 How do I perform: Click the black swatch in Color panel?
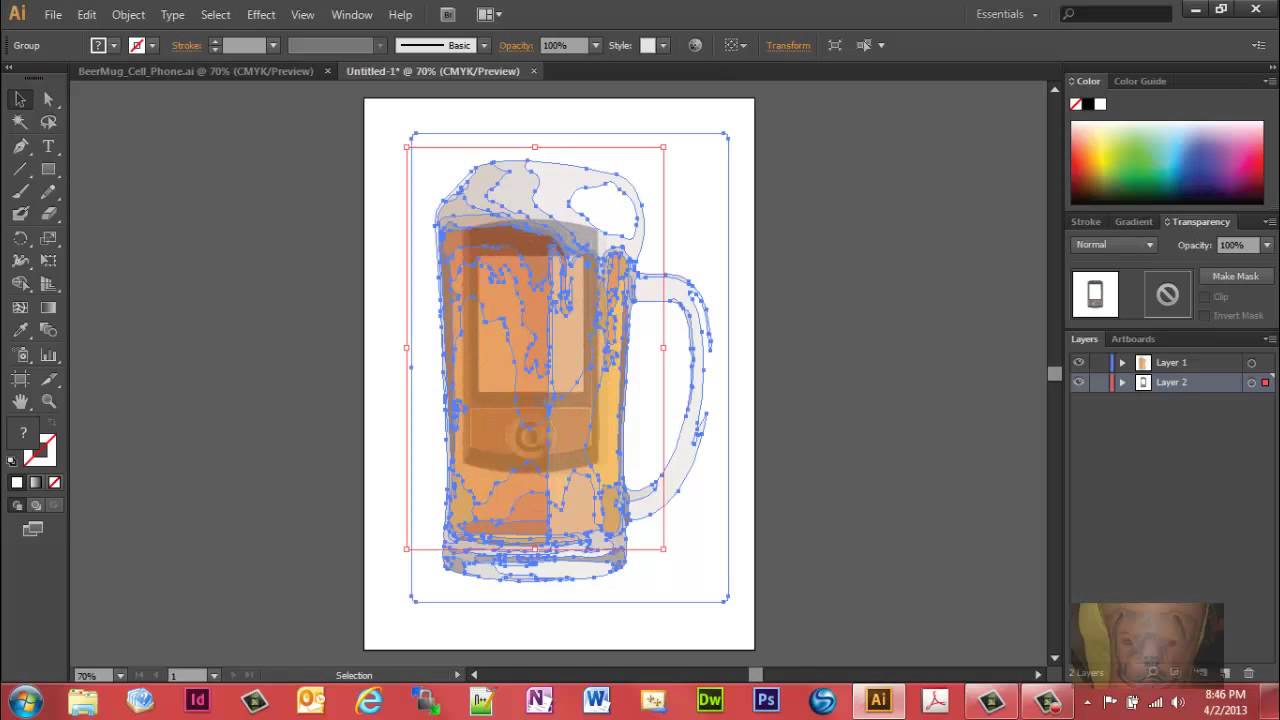tap(1088, 104)
